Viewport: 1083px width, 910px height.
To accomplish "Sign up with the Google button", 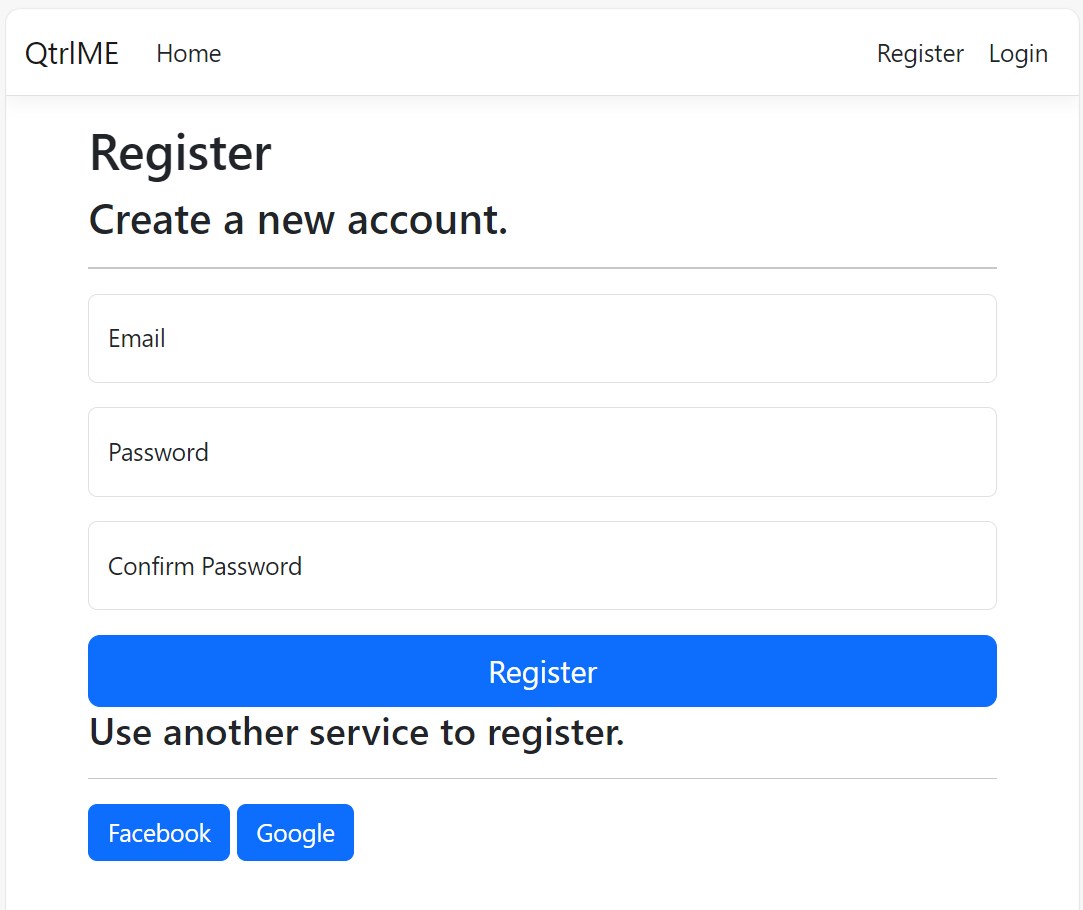I will [295, 833].
